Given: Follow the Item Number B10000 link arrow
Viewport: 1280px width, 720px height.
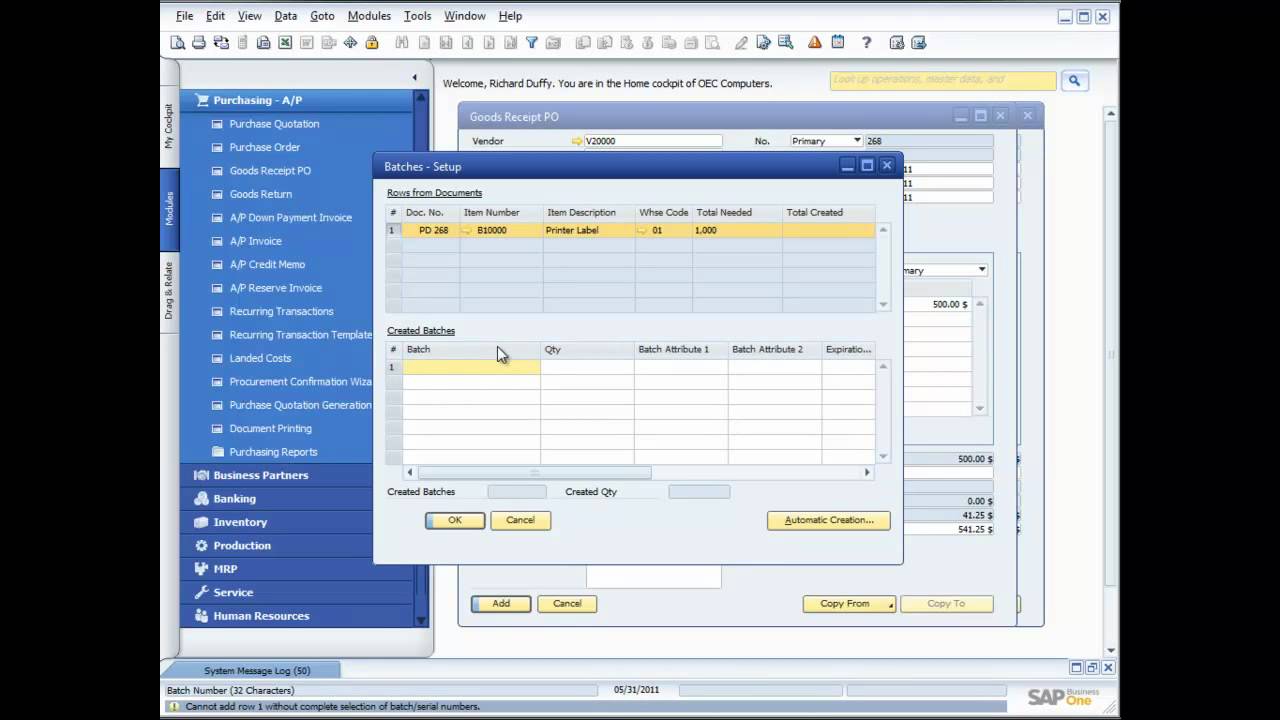Looking at the screenshot, I should point(467,230).
